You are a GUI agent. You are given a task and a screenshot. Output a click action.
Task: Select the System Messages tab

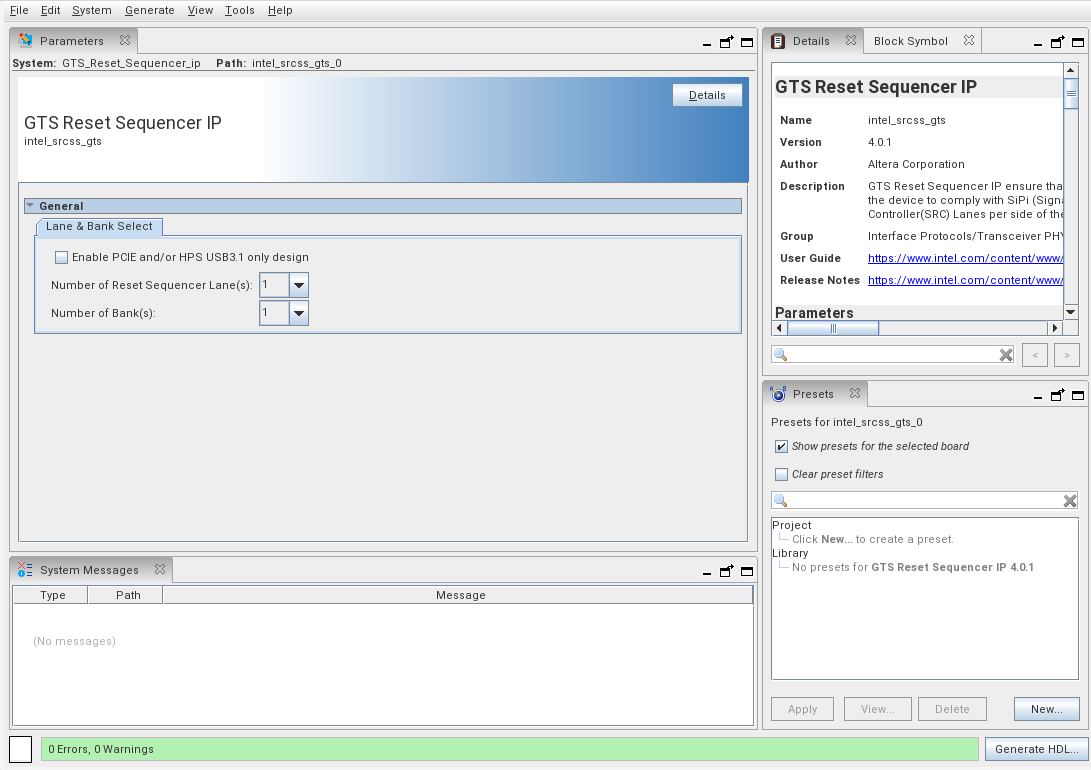click(x=89, y=570)
